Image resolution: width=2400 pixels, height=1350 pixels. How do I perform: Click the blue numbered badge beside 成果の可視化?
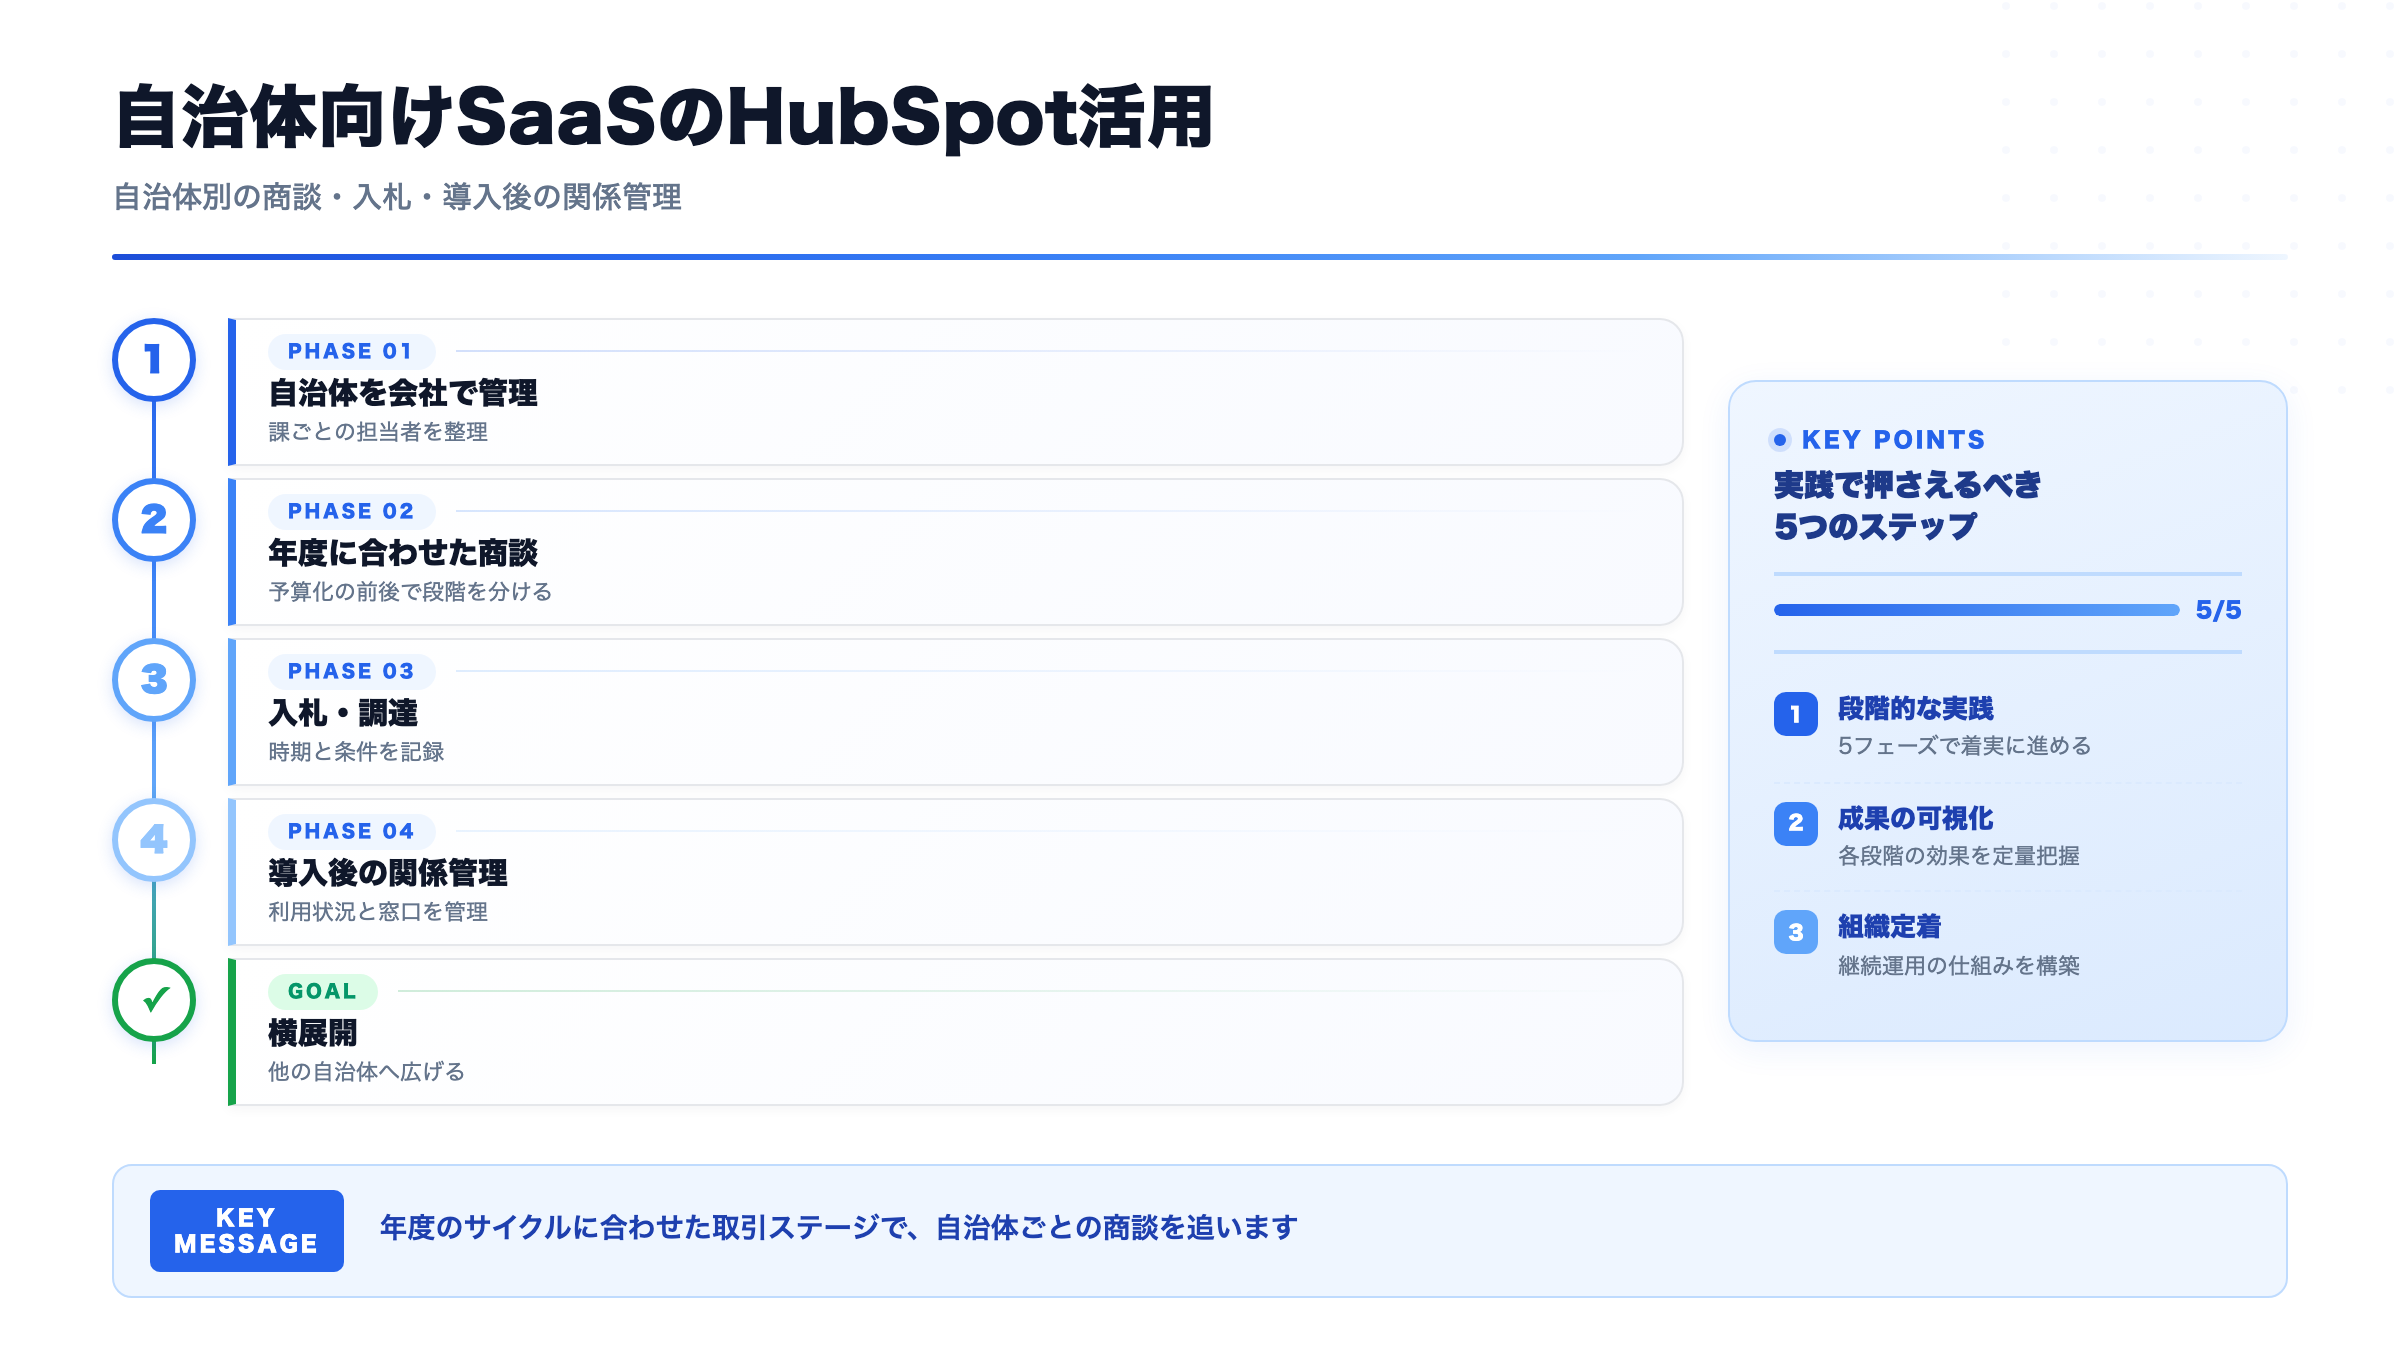pyautogui.click(x=1796, y=823)
